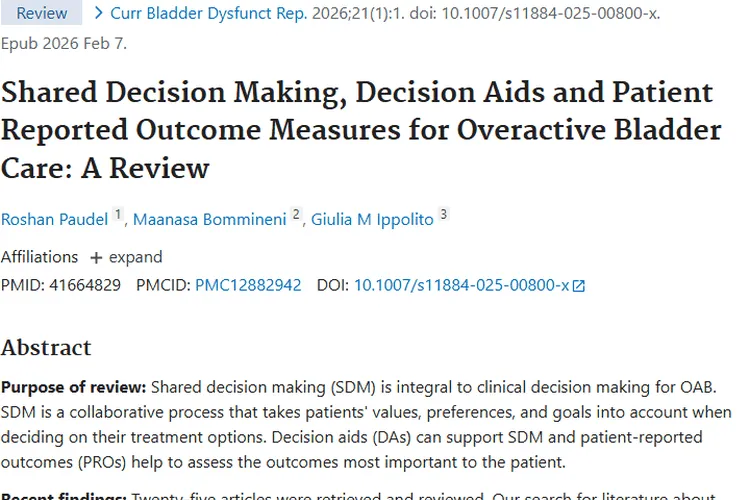Click the external link icon after the DOI
750x500 pixels.
578,286
